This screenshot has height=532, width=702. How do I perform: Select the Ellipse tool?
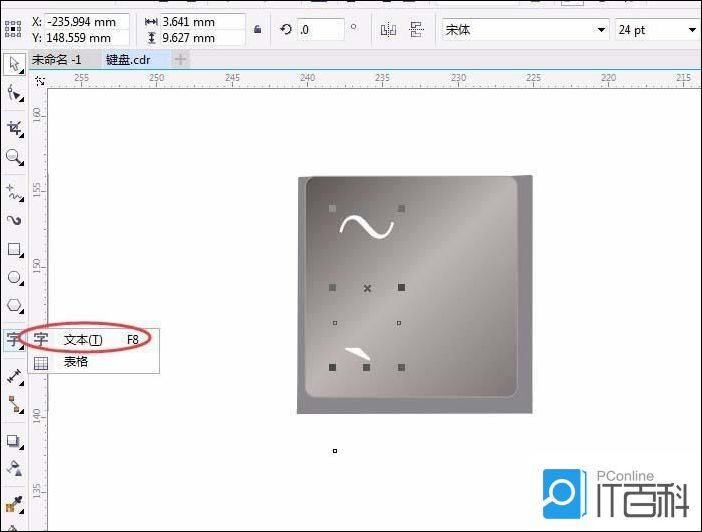point(15,278)
